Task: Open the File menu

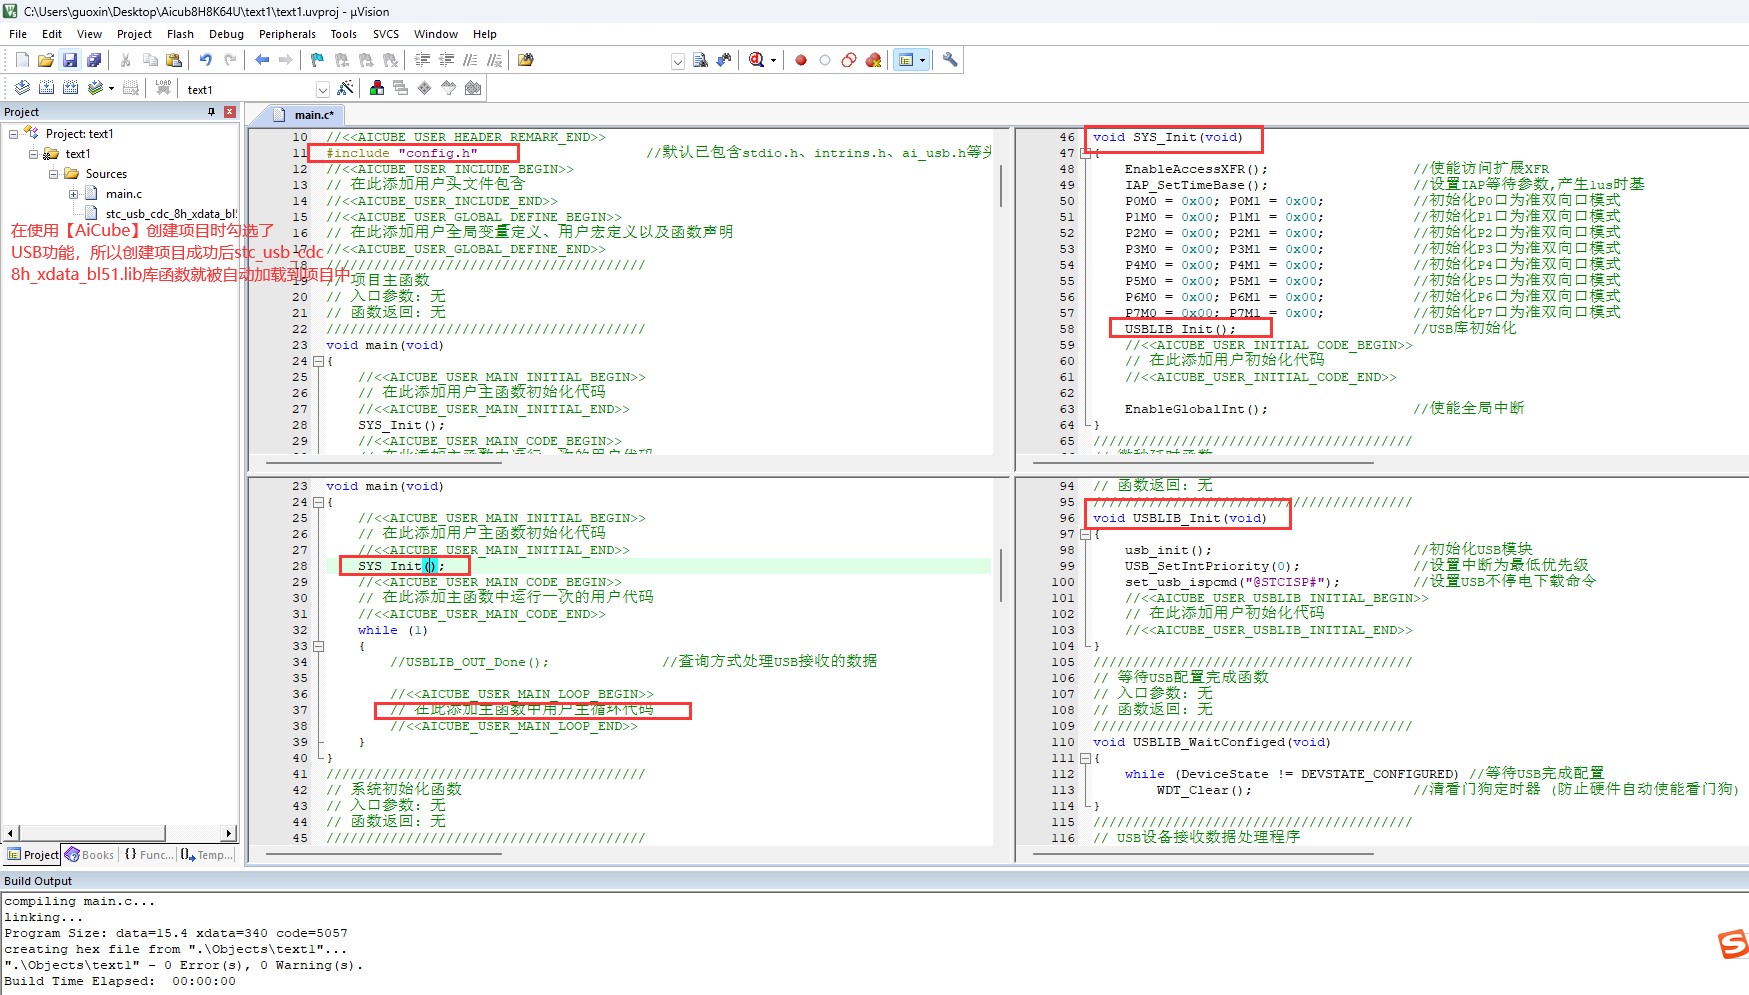Action: coord(18,34)
